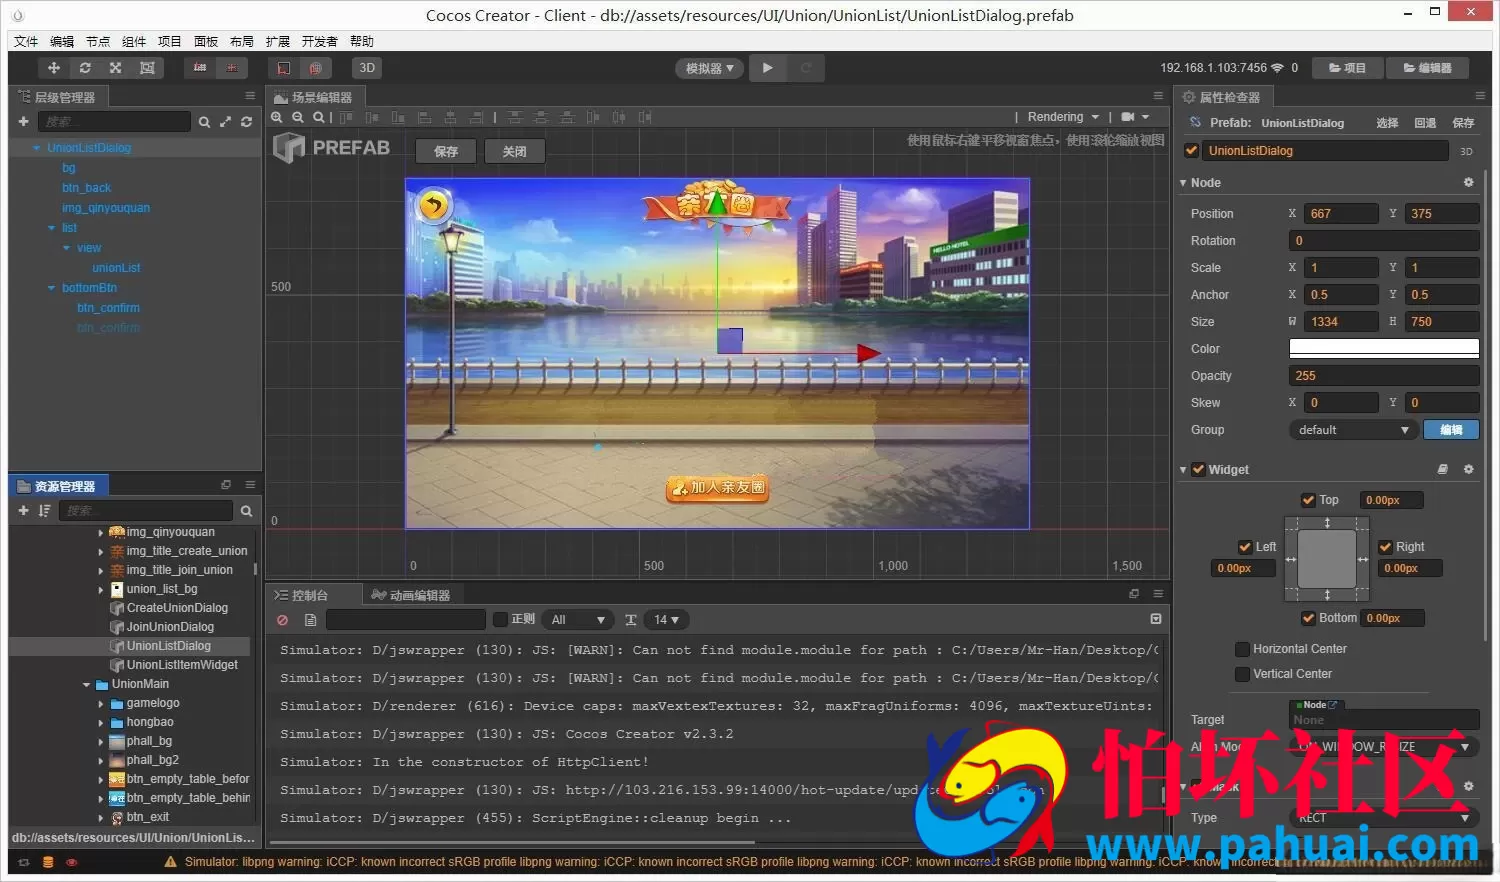Toggle Widget Left alignment checkbox

click(x=1245, y=547)
